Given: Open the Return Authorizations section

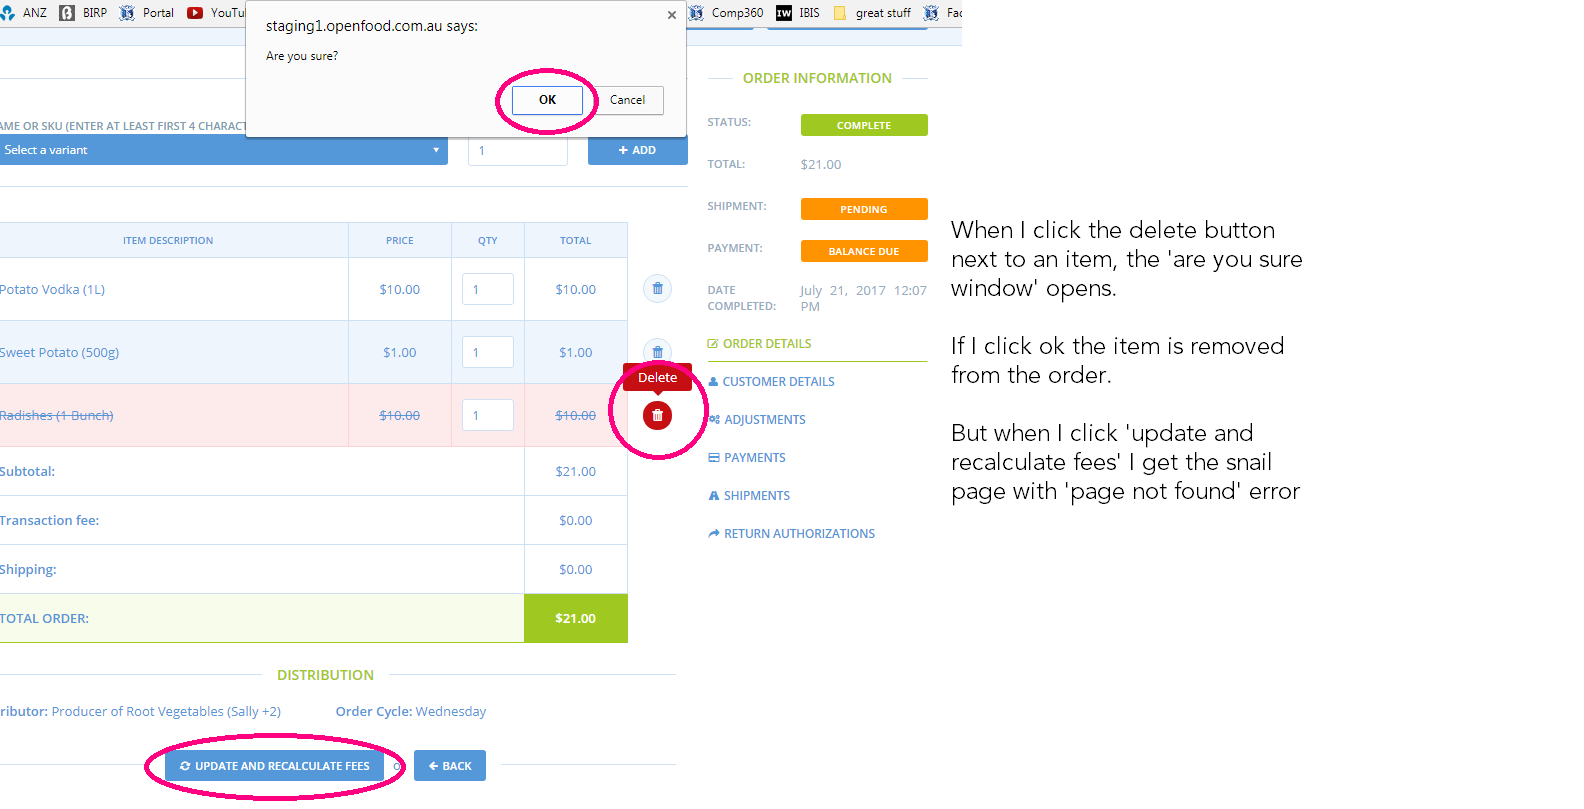Looking at the screenshot, I should [791, 534].
